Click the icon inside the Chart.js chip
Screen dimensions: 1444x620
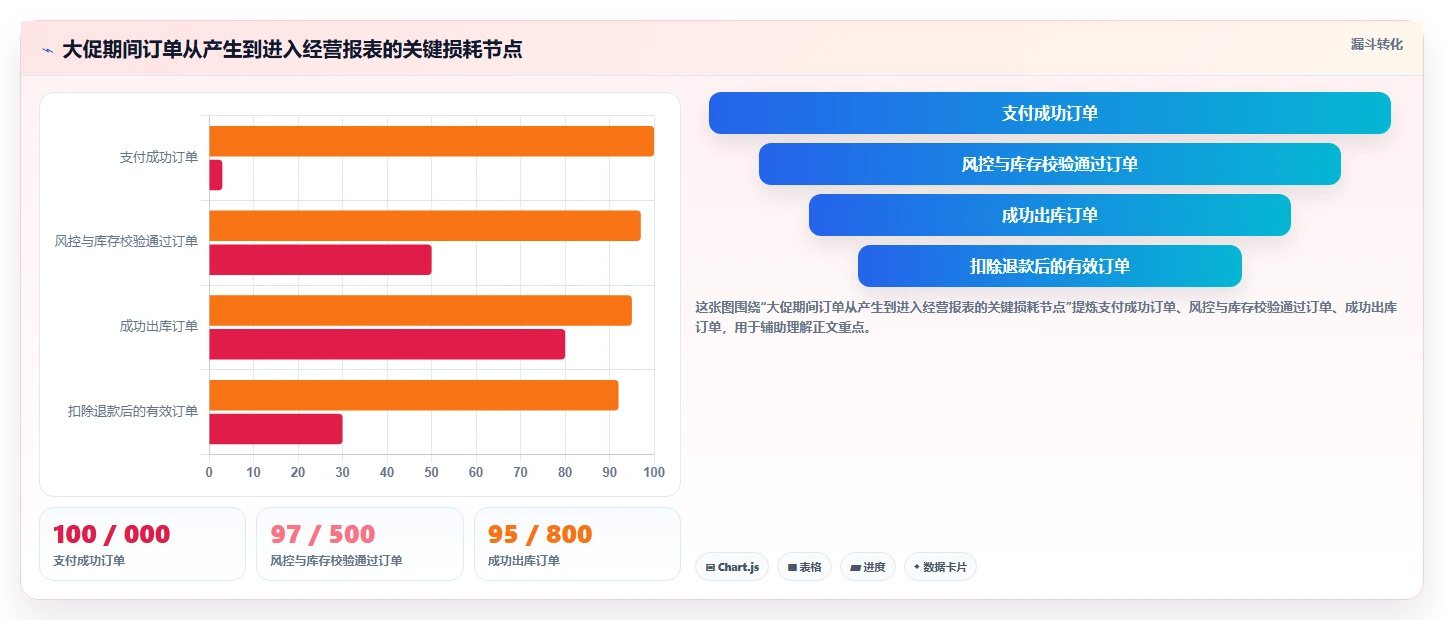point(710,567)
